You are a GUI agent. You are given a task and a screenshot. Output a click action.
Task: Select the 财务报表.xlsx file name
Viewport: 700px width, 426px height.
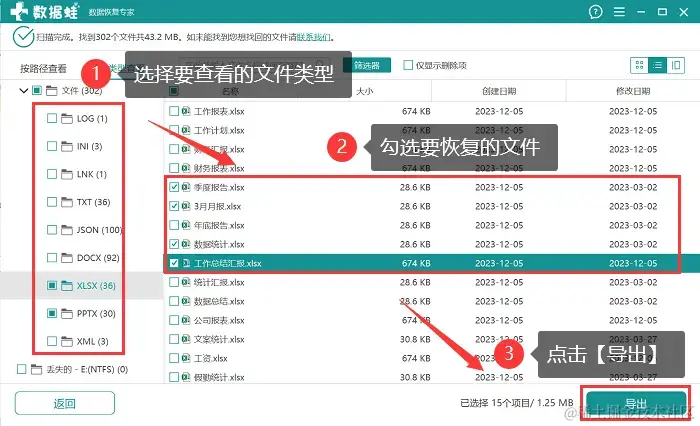tap(219, 168)
